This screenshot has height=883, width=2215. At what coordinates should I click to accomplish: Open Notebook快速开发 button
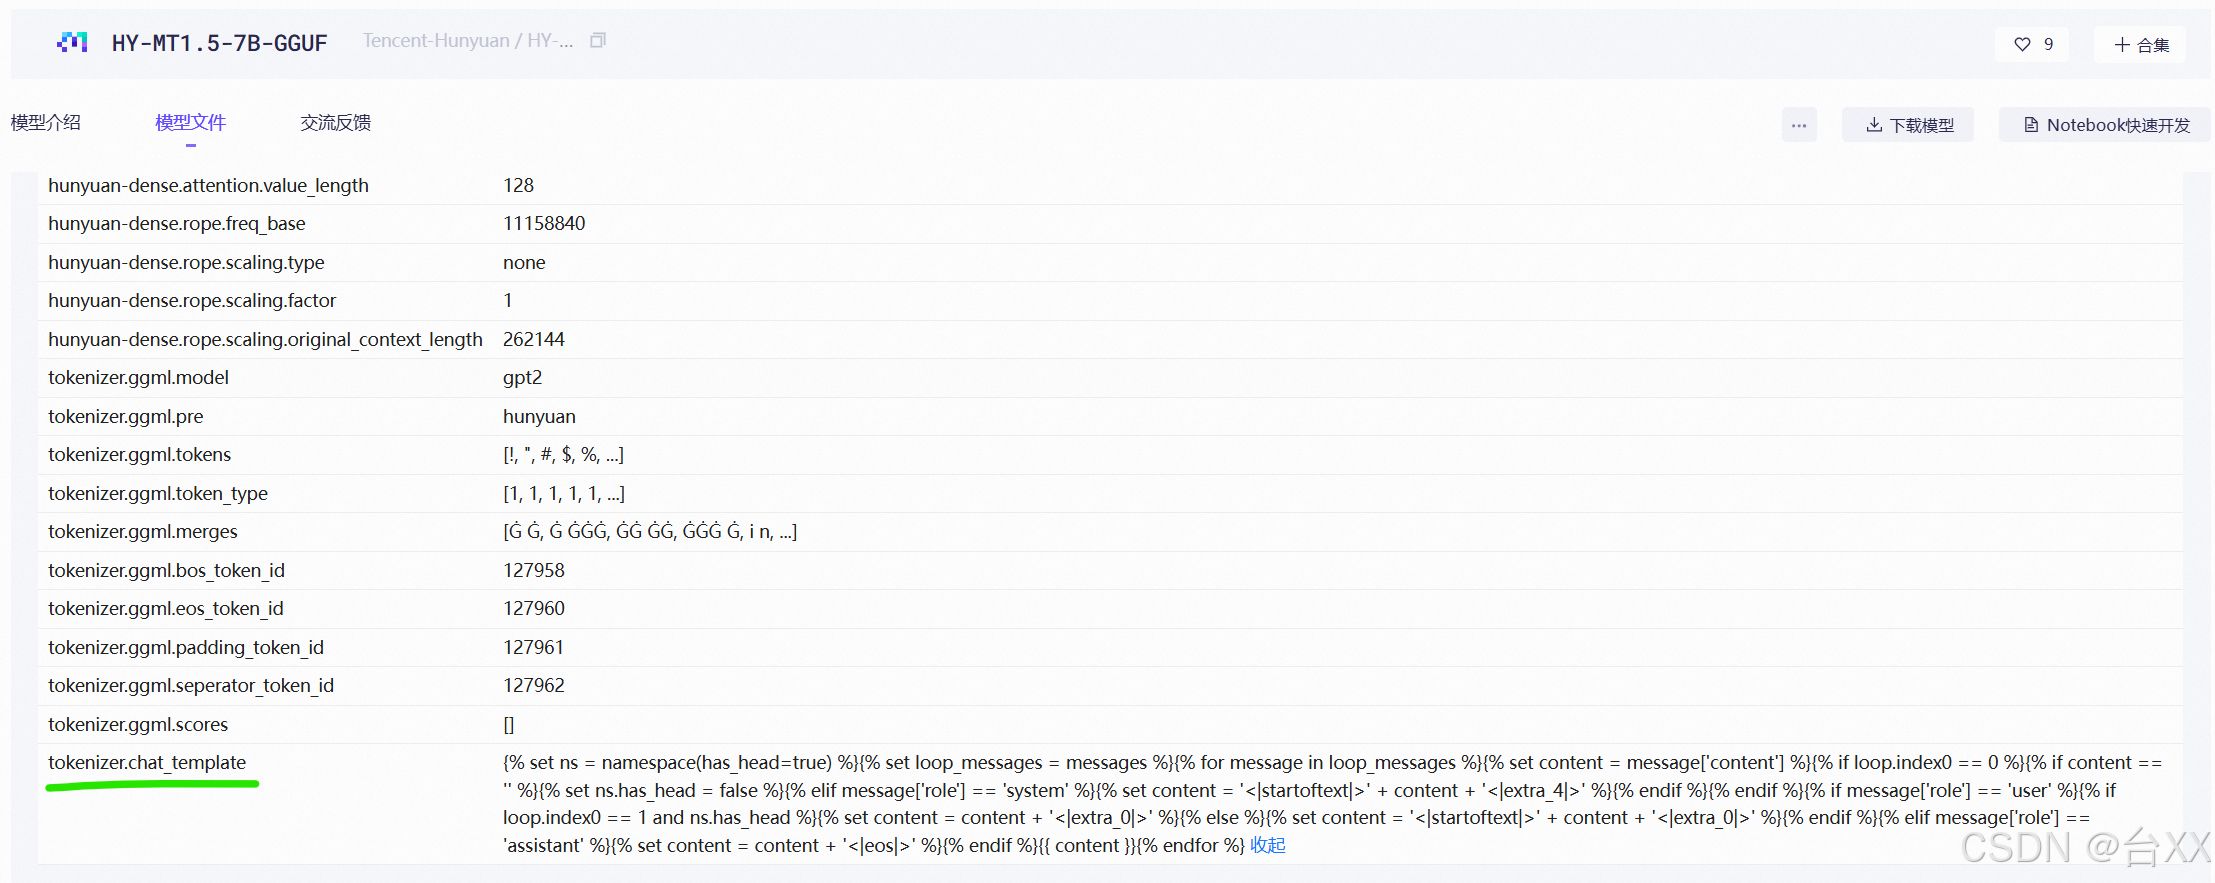tap(2105, 125)
